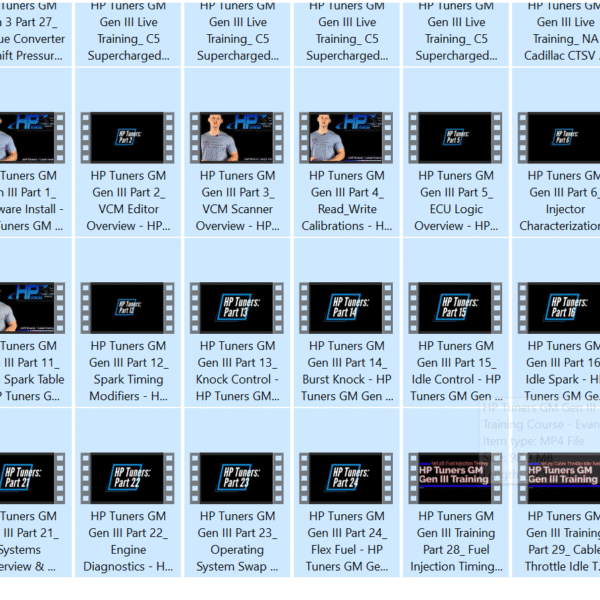This screenshot has width=600, height=600.
Task: Select the Gen III Part 5 video thumbnail
Action: click(x=455, y=138)
